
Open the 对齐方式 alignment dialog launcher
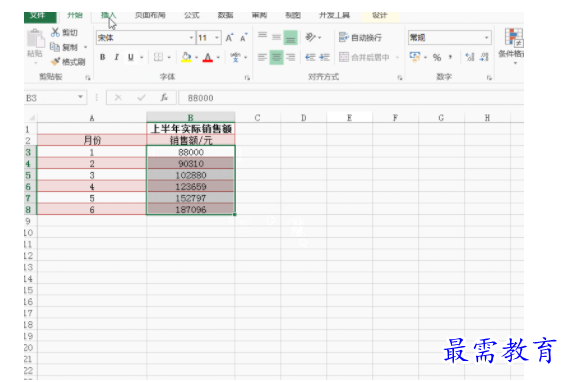(x=400, y=77)
